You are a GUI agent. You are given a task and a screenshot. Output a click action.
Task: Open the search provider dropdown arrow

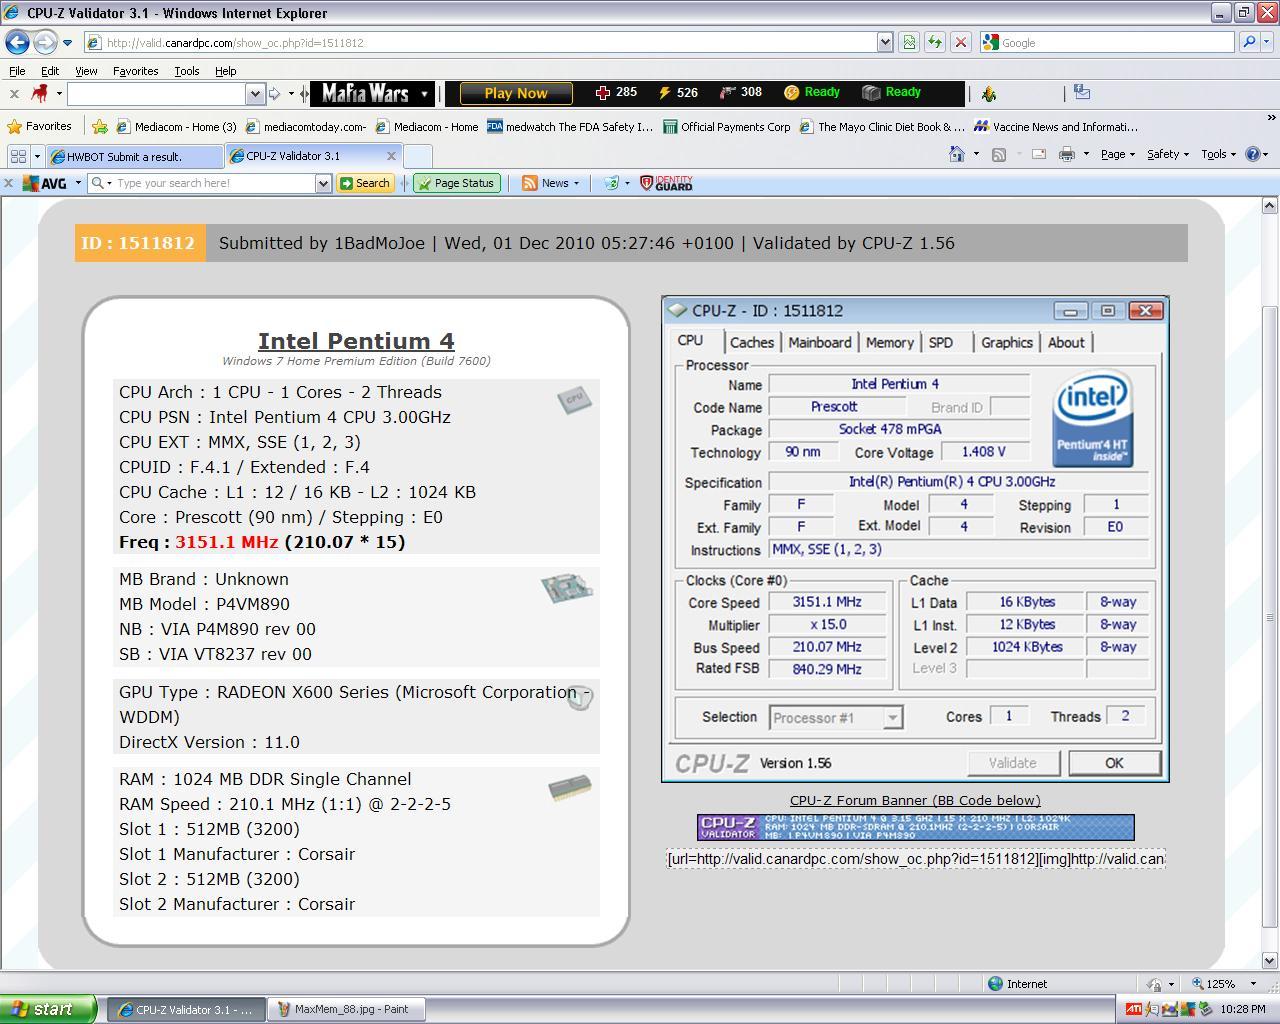click(x=1265, y=42)
